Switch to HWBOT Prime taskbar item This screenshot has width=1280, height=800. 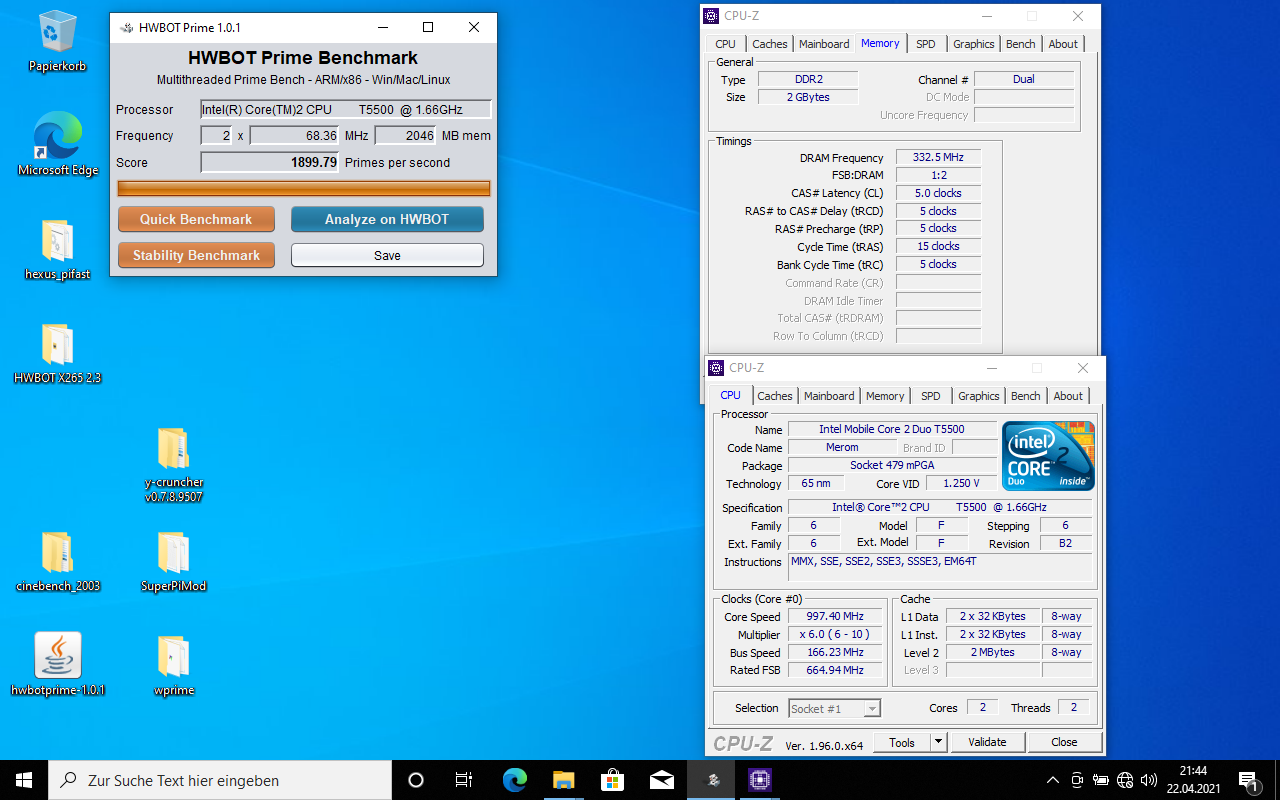pos(711,780)
